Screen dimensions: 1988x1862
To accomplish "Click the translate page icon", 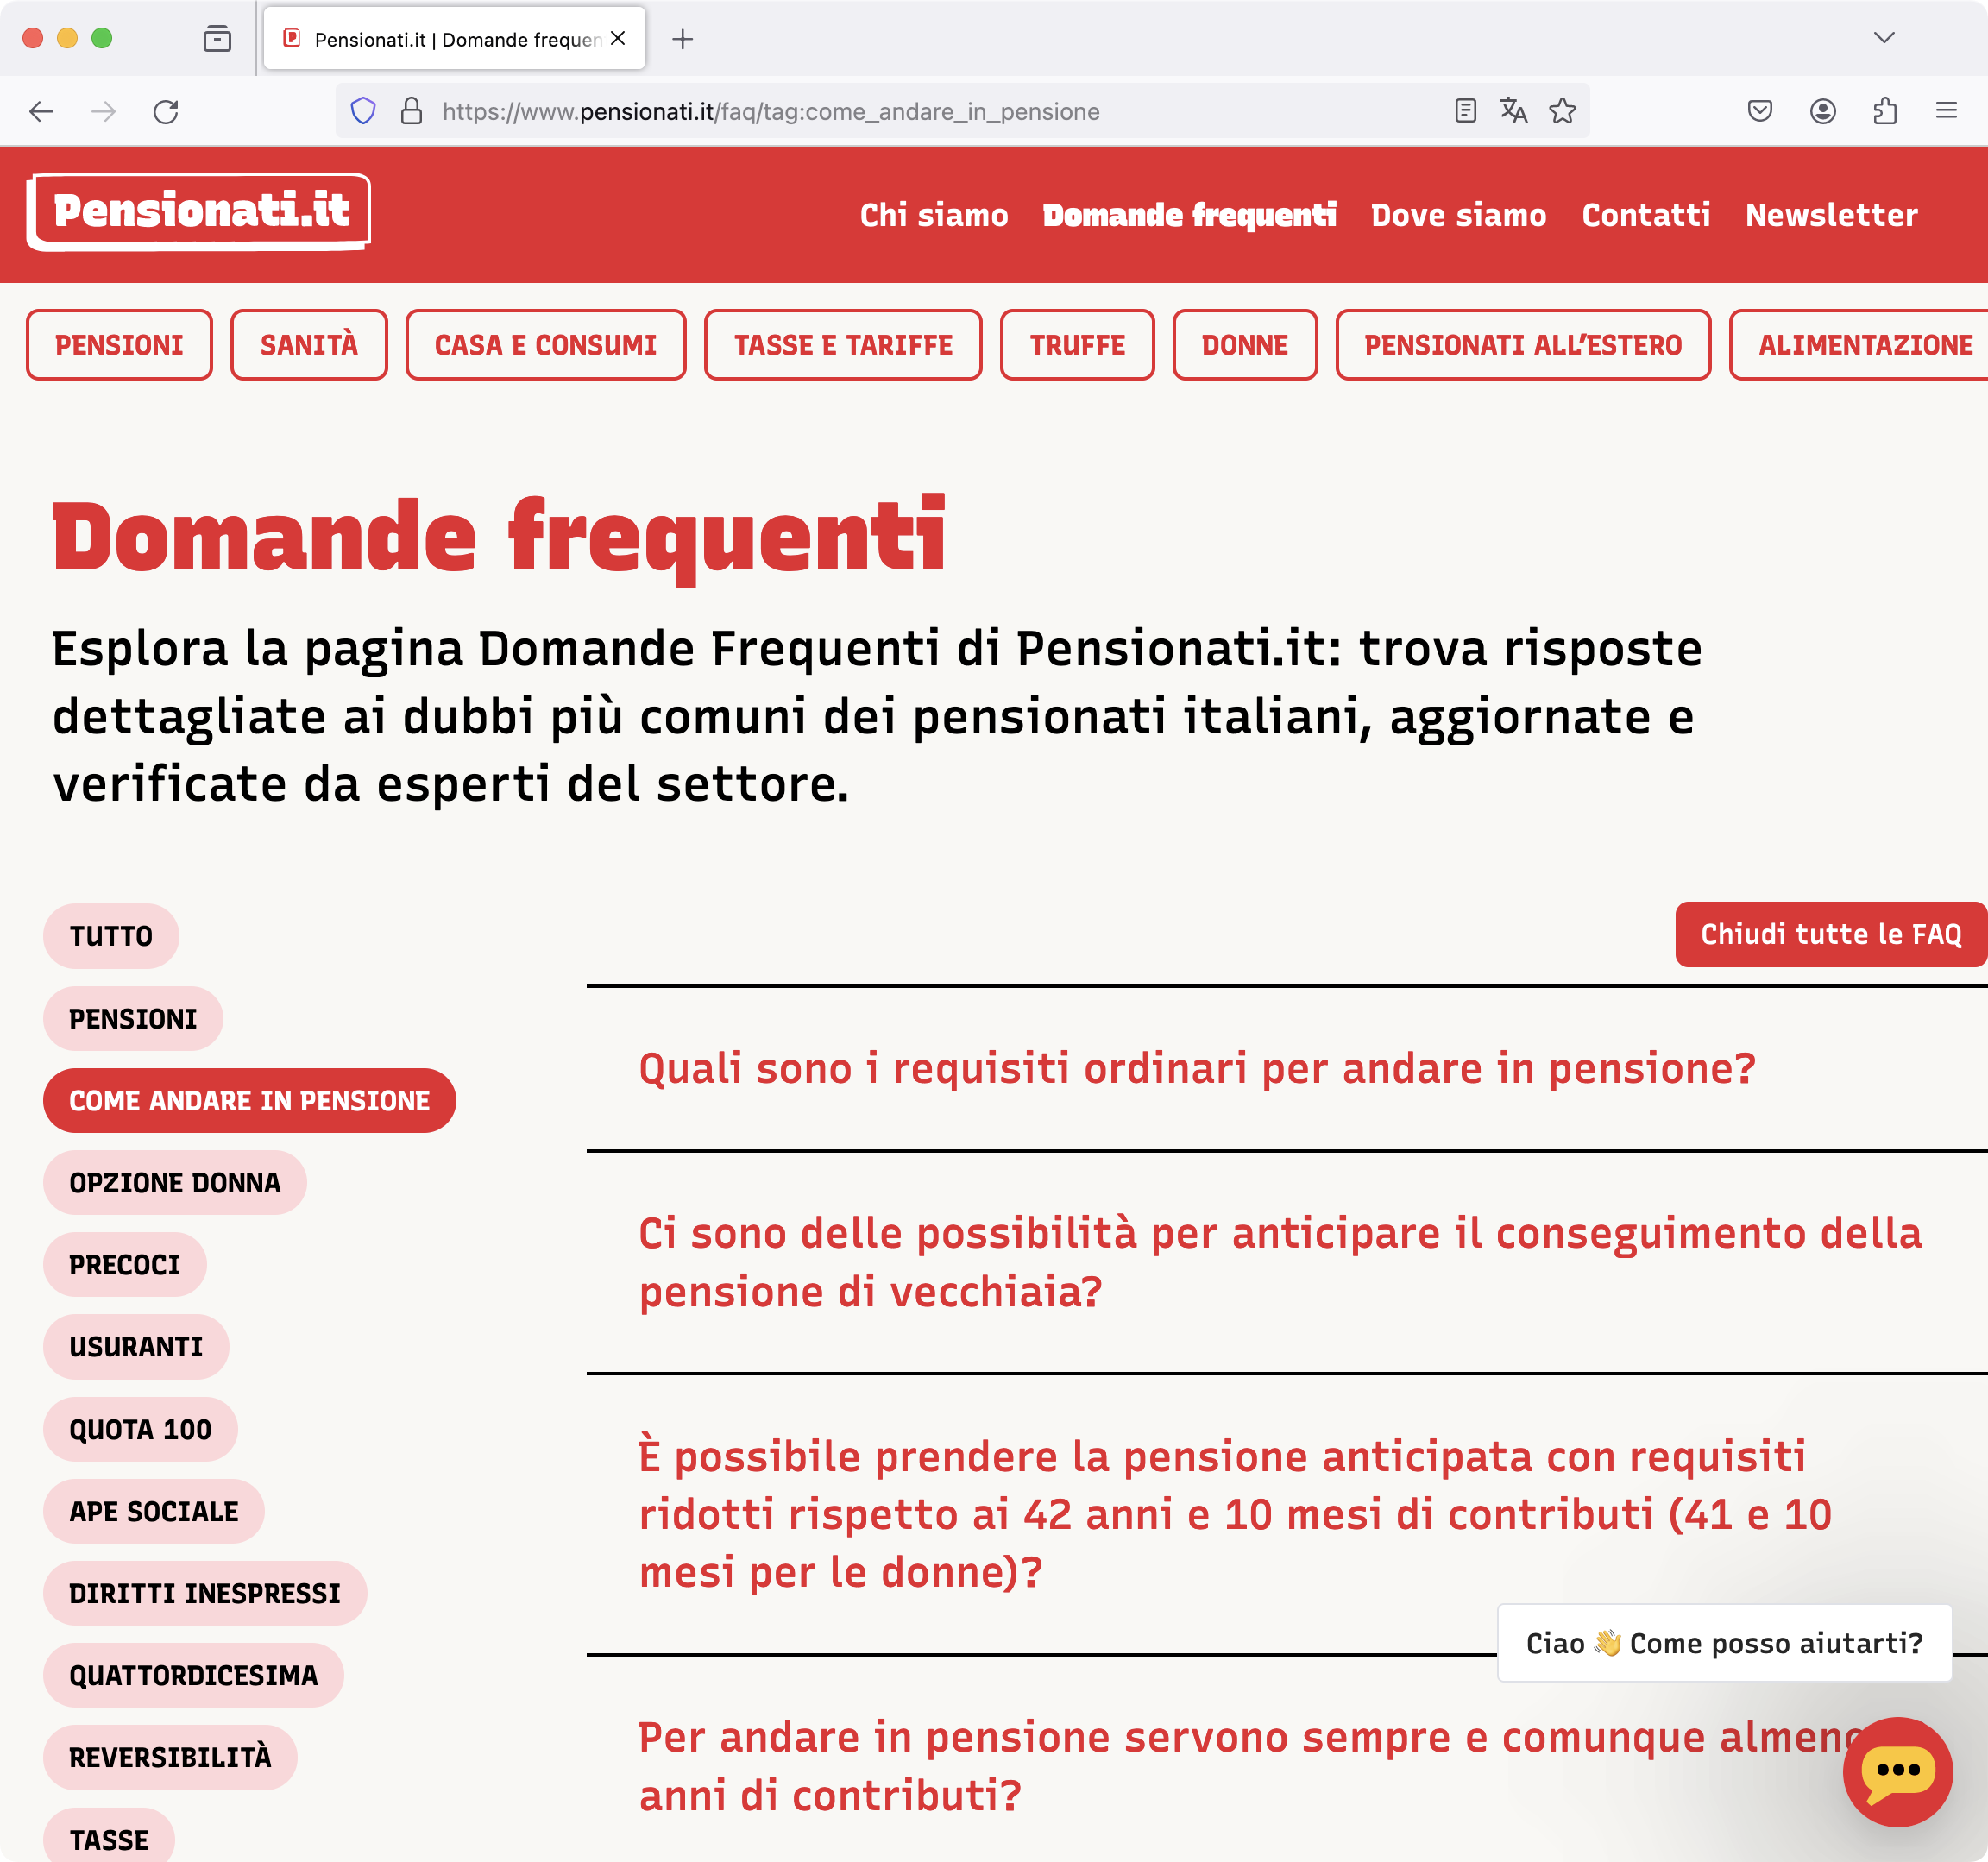I will pos(1513,111).
